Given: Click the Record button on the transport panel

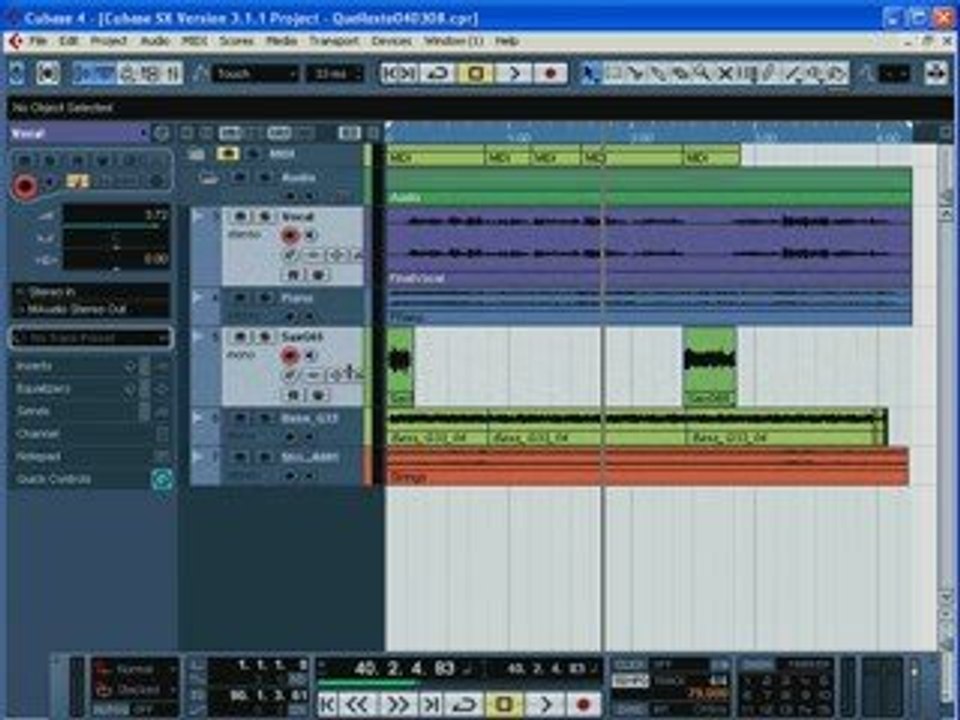Looking at the screenshot, I should [x=583, y=705].
